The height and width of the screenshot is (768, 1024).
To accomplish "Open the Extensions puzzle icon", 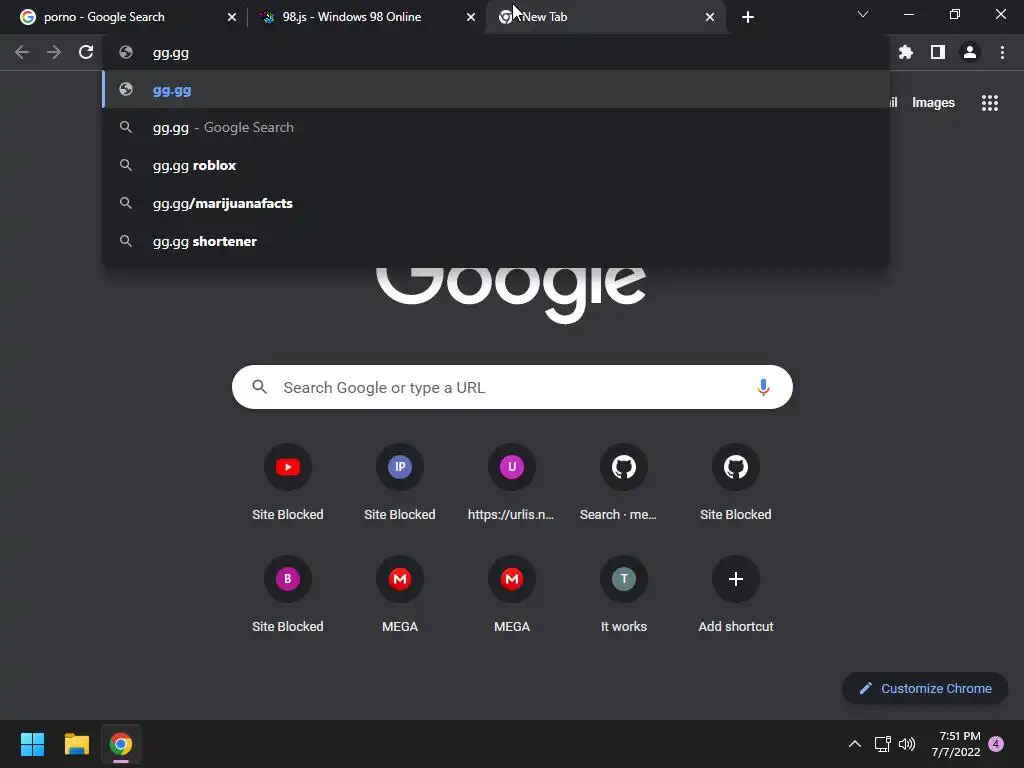I will click(905, 52).
